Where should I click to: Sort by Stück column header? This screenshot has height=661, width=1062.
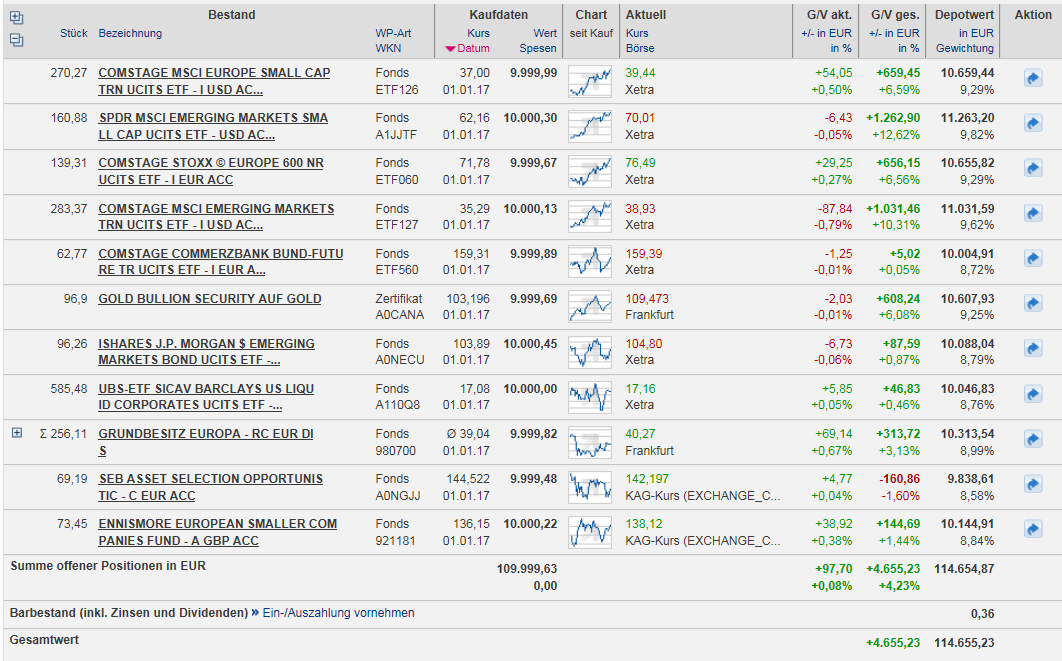74,33
